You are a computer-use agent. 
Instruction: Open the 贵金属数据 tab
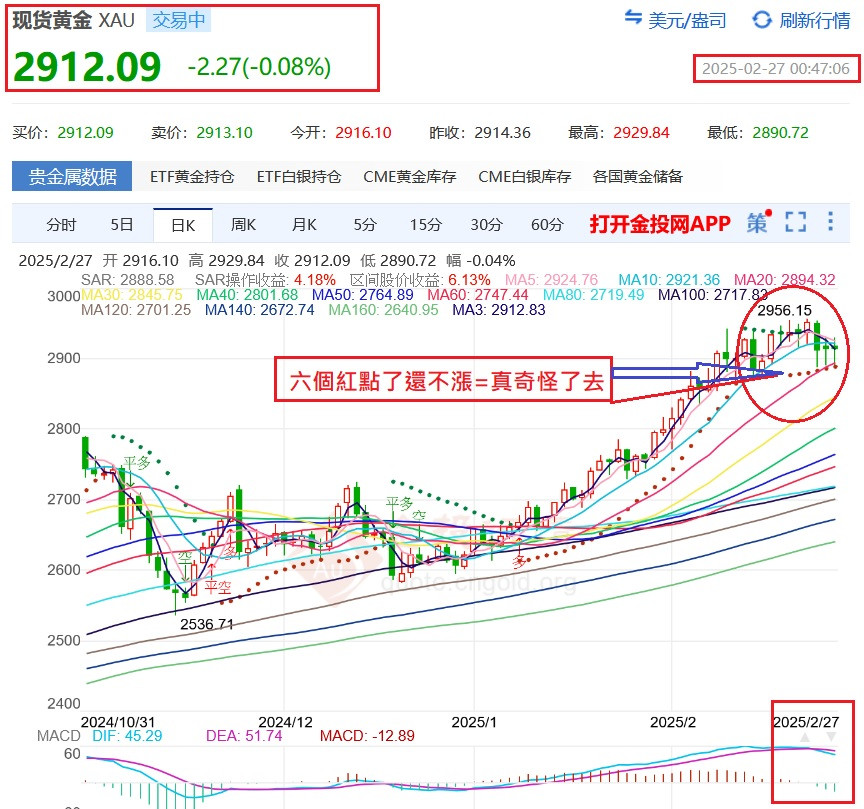click(x=72, y=176)
